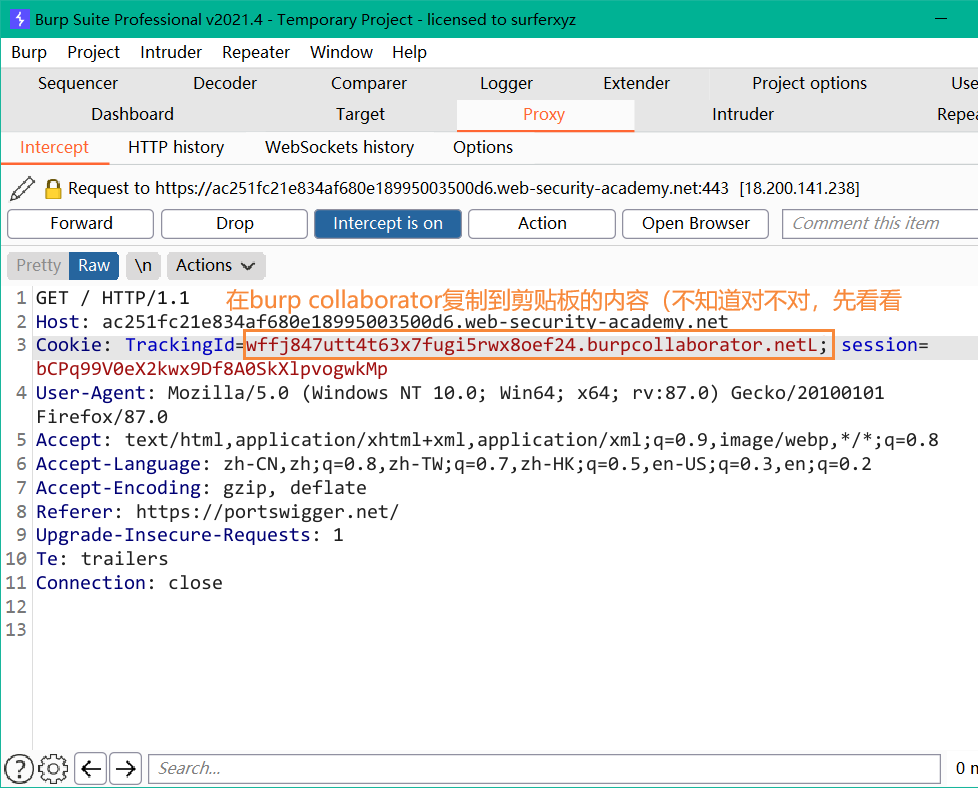Switch to the Sequencer tab

click(78, 84)
